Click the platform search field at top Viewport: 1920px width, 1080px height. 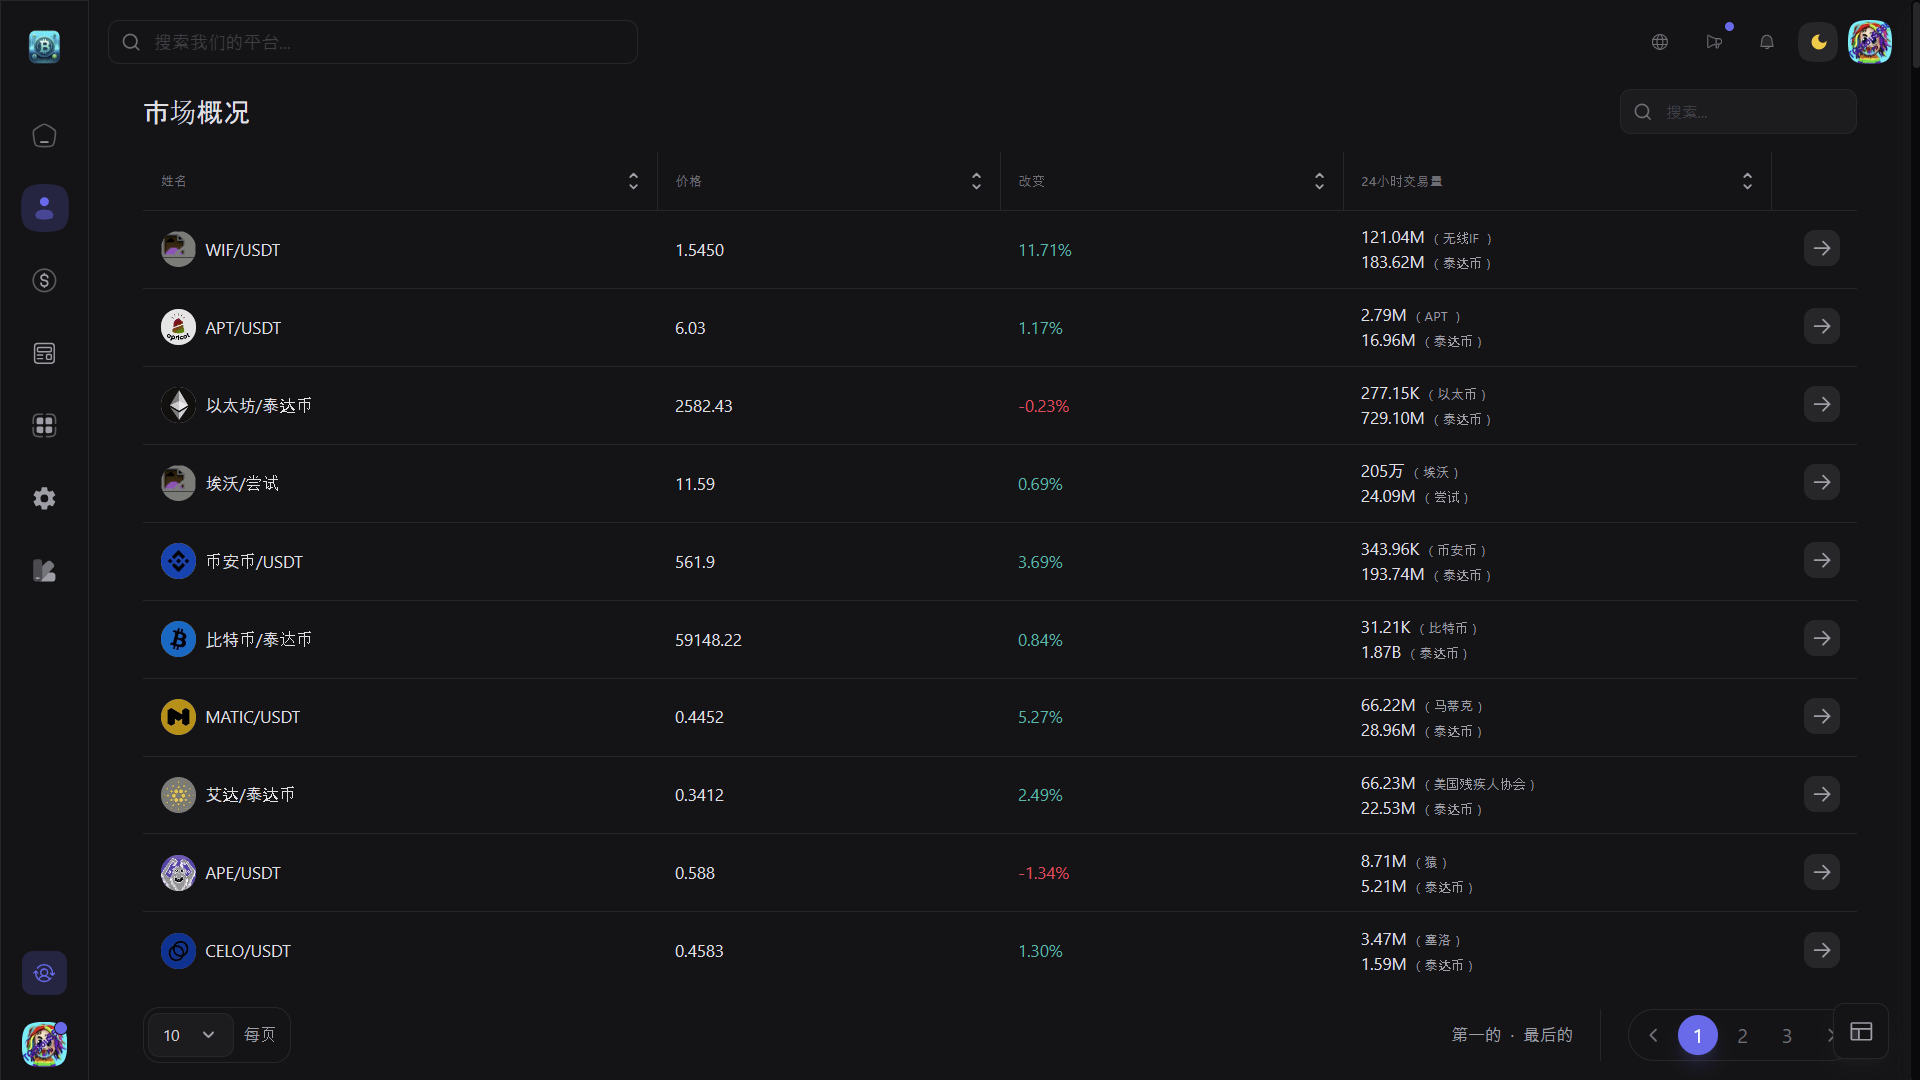click(372, 42)
